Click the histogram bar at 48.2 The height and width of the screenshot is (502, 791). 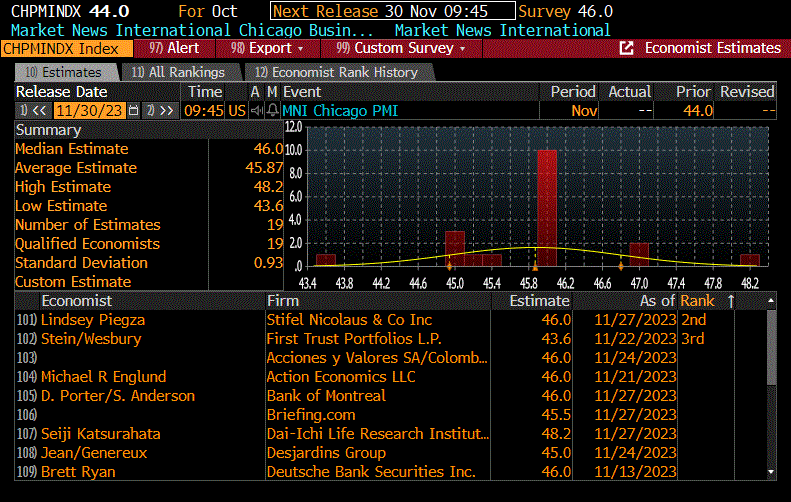point(750,260)
